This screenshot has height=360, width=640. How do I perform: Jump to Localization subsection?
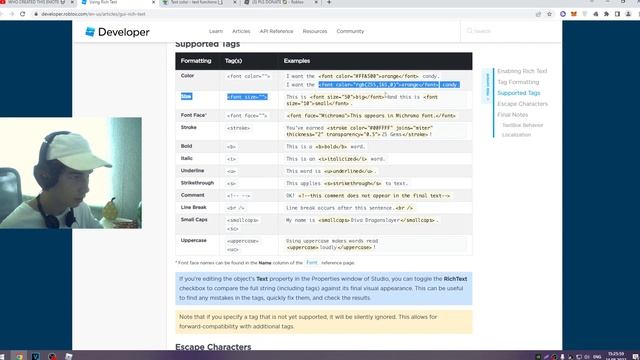point(516,135)
